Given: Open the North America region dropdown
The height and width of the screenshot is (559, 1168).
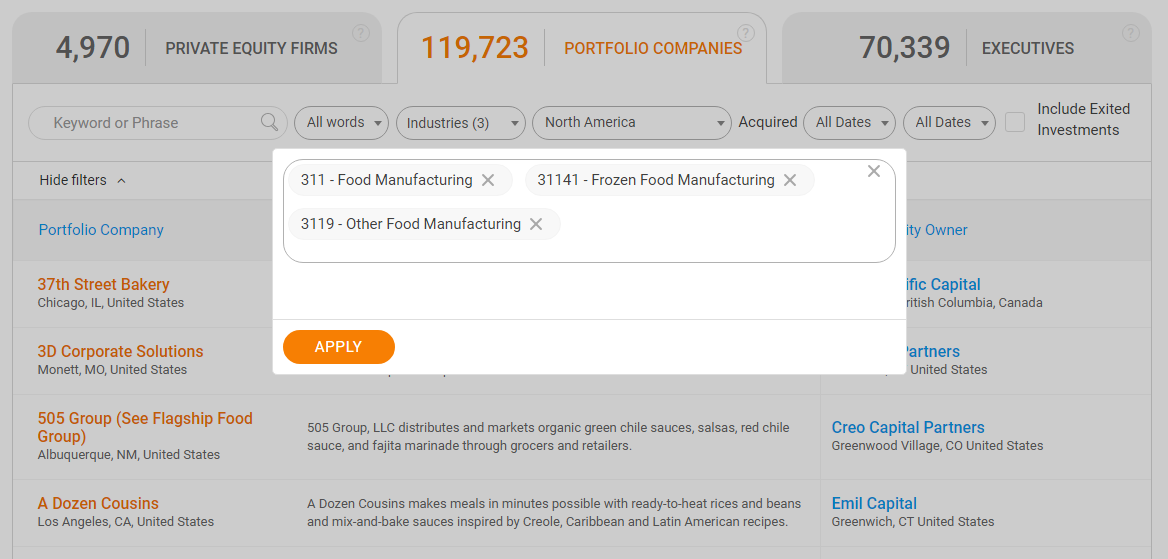Looking at the screenshot, I should coord(632,122).
